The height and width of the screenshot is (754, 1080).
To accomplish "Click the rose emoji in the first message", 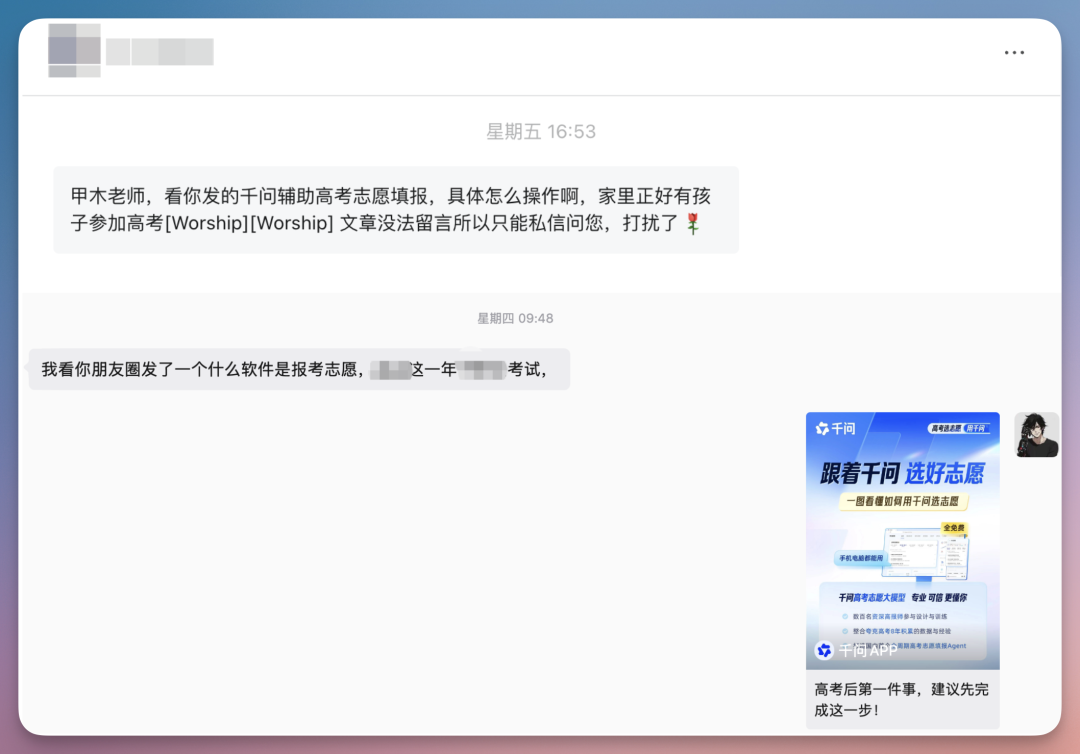I will click(694, 223).
